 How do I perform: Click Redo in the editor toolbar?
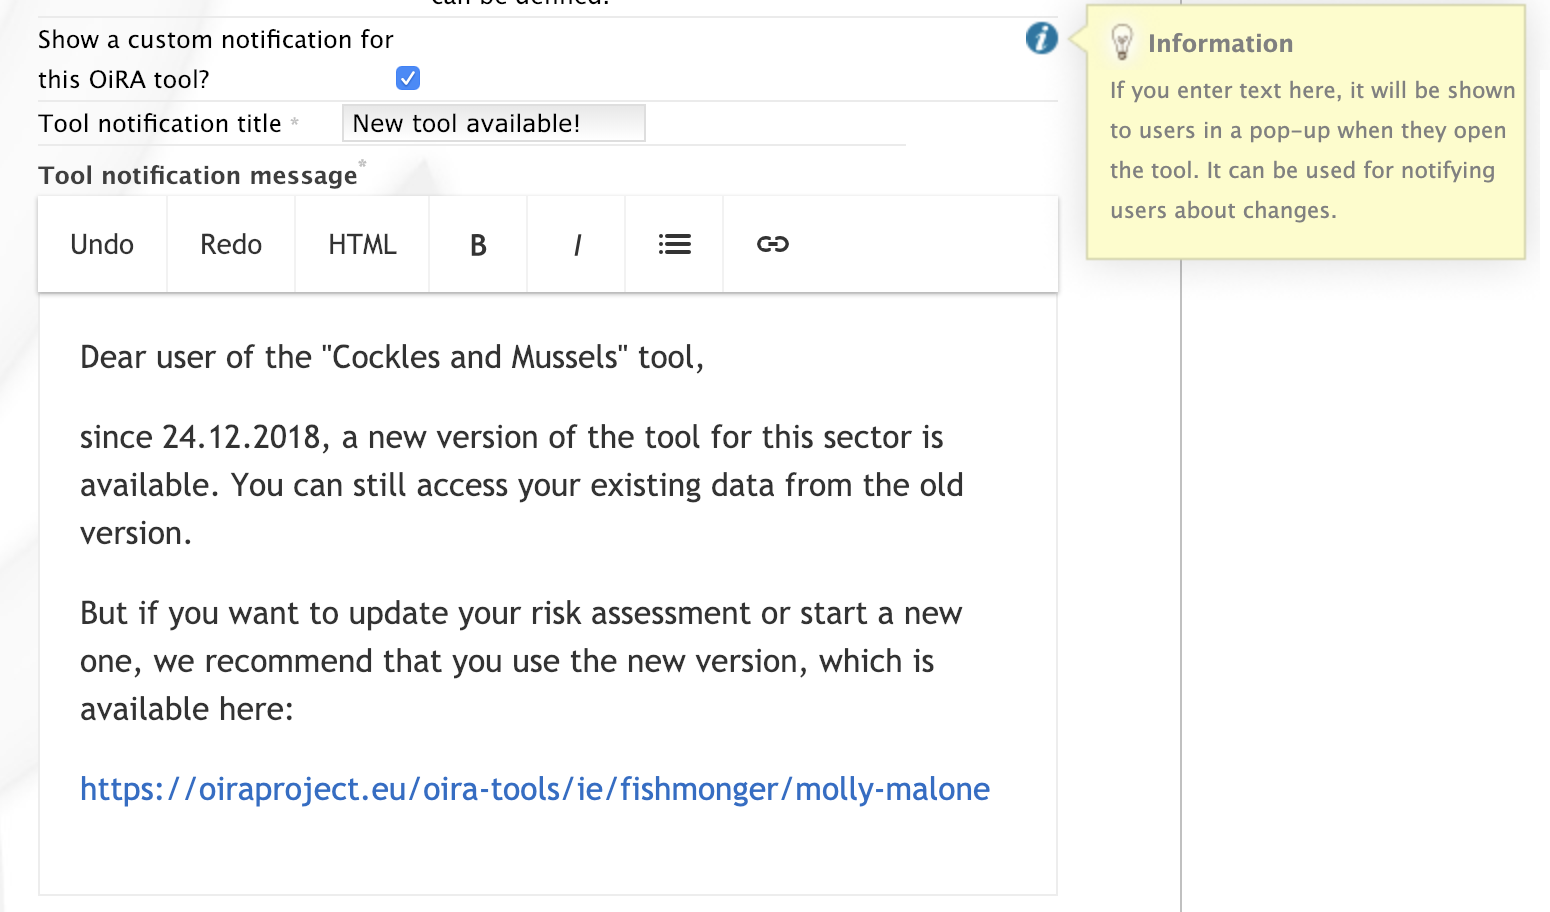click(230, 243)
